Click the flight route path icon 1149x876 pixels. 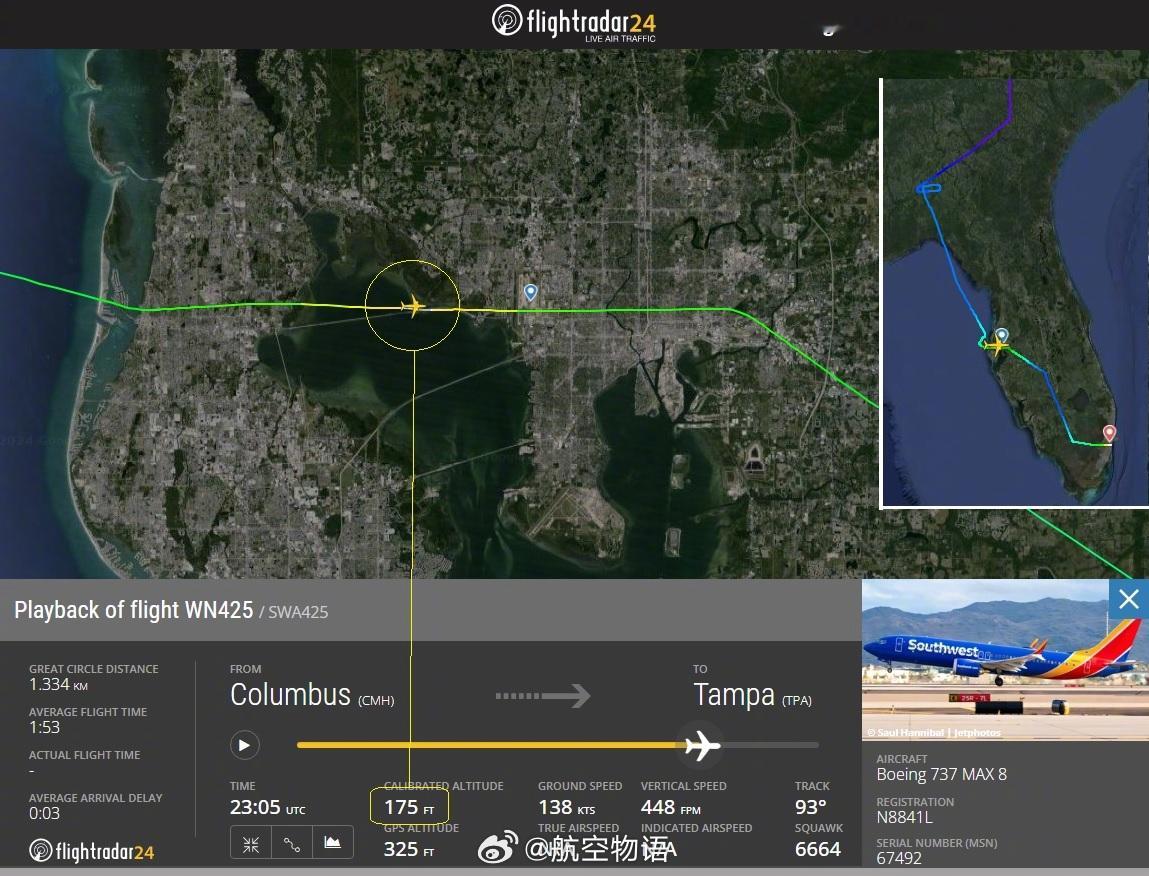(292, 844)
